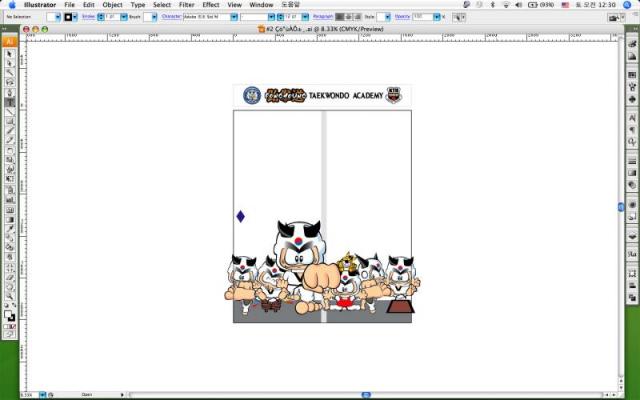The width and height of the screenshot is (640, 400).
Task: Open the font family dropdown
Action: (234, 17)
